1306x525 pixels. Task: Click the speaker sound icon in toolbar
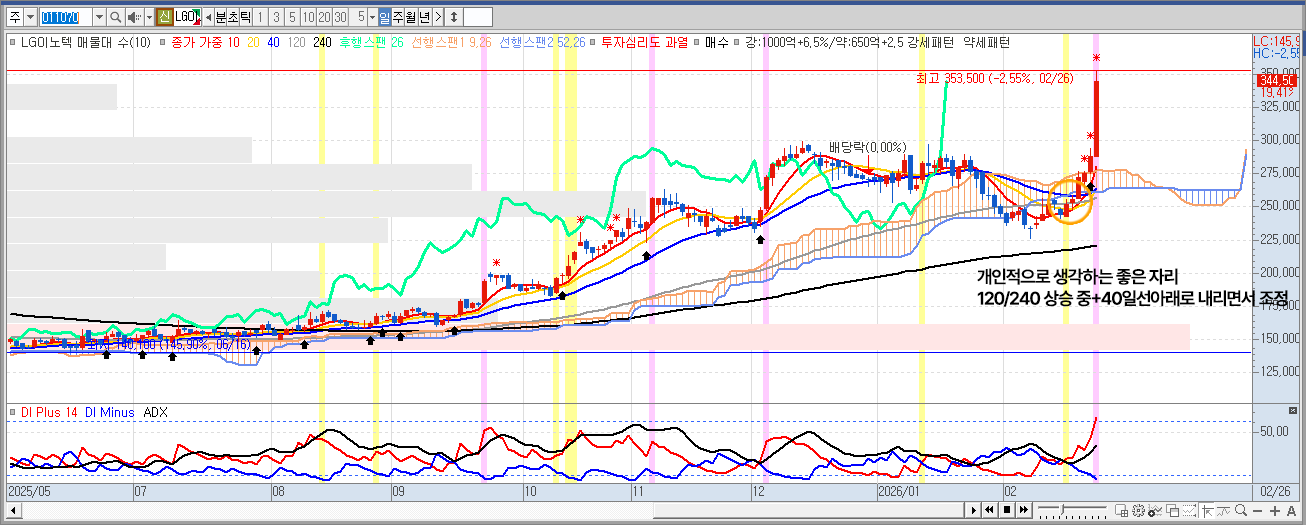133,17
